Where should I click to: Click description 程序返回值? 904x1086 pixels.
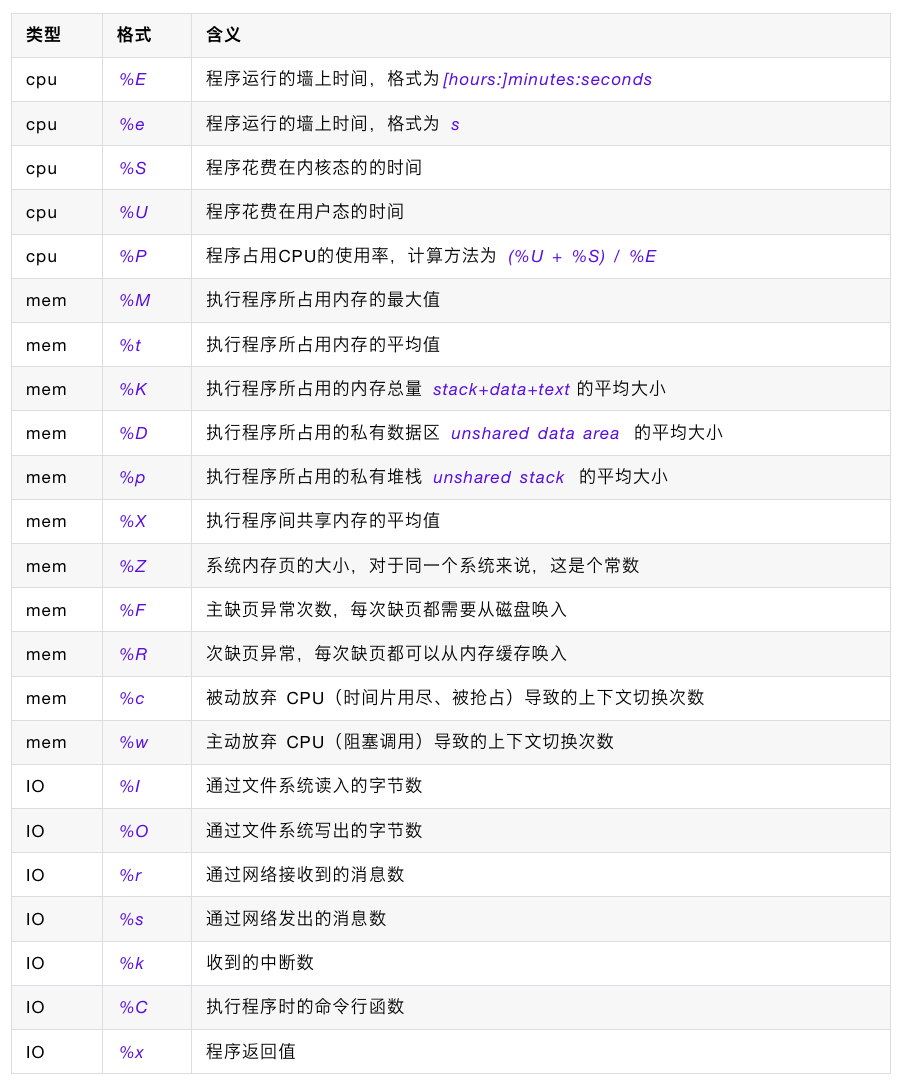[x=251, y=1052]
